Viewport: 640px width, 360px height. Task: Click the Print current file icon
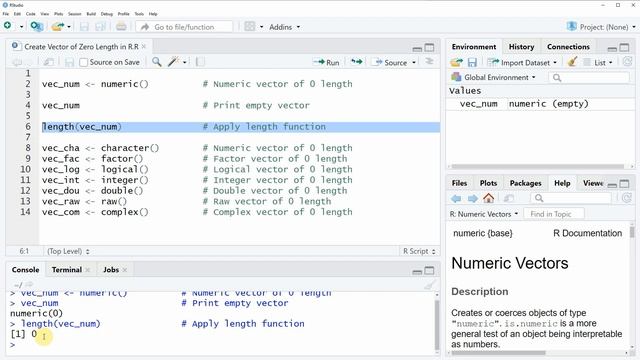point(121,27)
